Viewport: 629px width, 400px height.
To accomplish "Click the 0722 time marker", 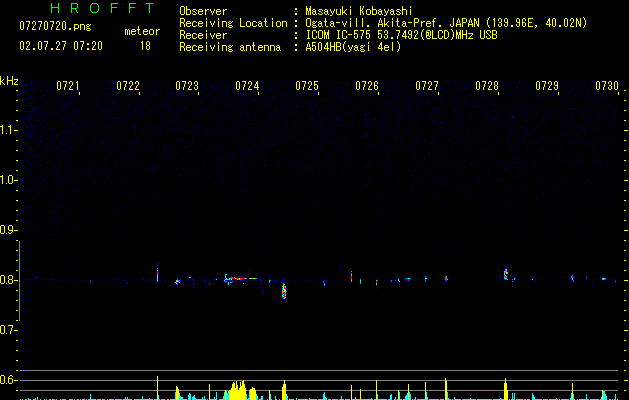I will pos(128,86).
